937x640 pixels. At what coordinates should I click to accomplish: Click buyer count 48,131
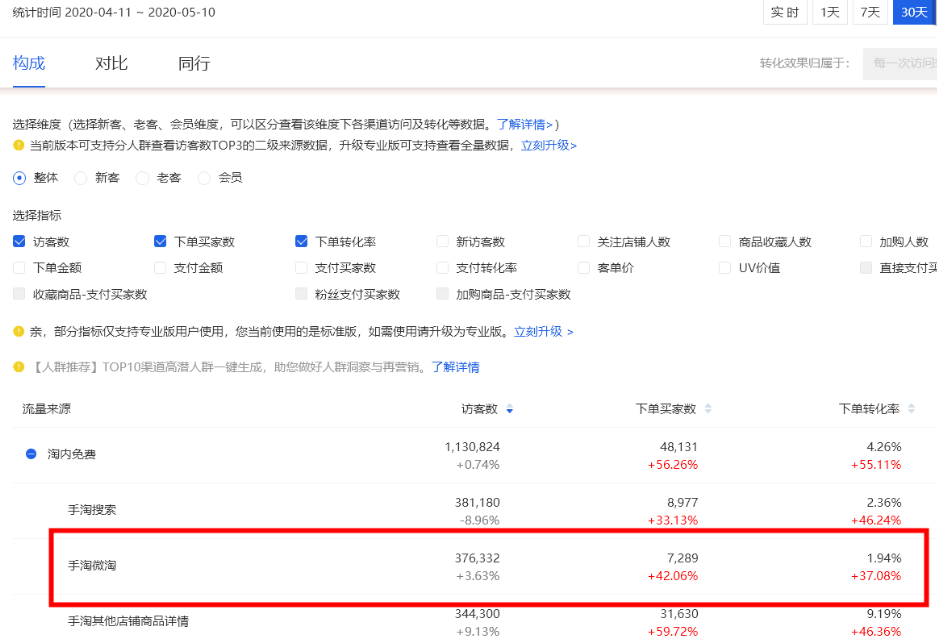click(679, 447)
